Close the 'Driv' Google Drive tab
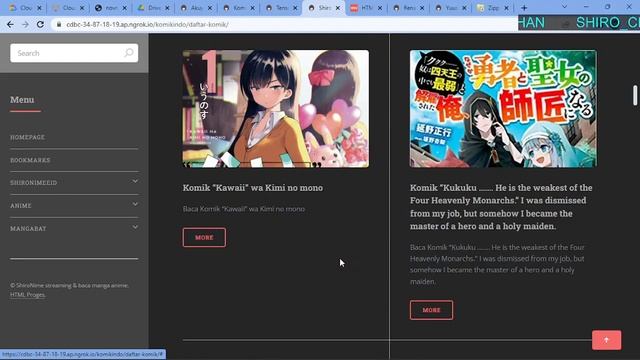Viewport: 640px width, 360px height. [x=167, y=8]
